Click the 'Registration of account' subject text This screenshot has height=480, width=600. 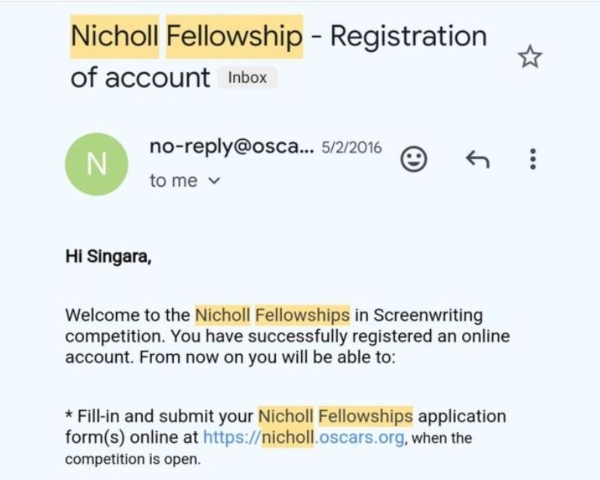[408, 37]
